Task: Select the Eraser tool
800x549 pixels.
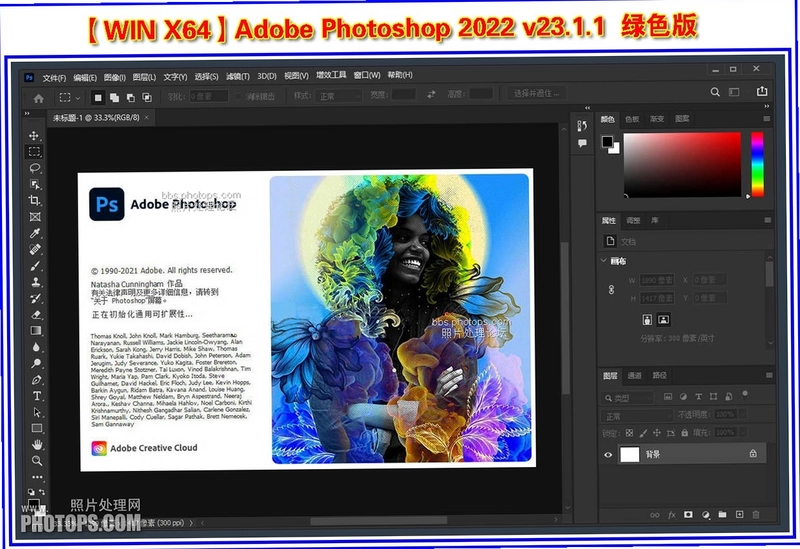Action: [36, 315]
